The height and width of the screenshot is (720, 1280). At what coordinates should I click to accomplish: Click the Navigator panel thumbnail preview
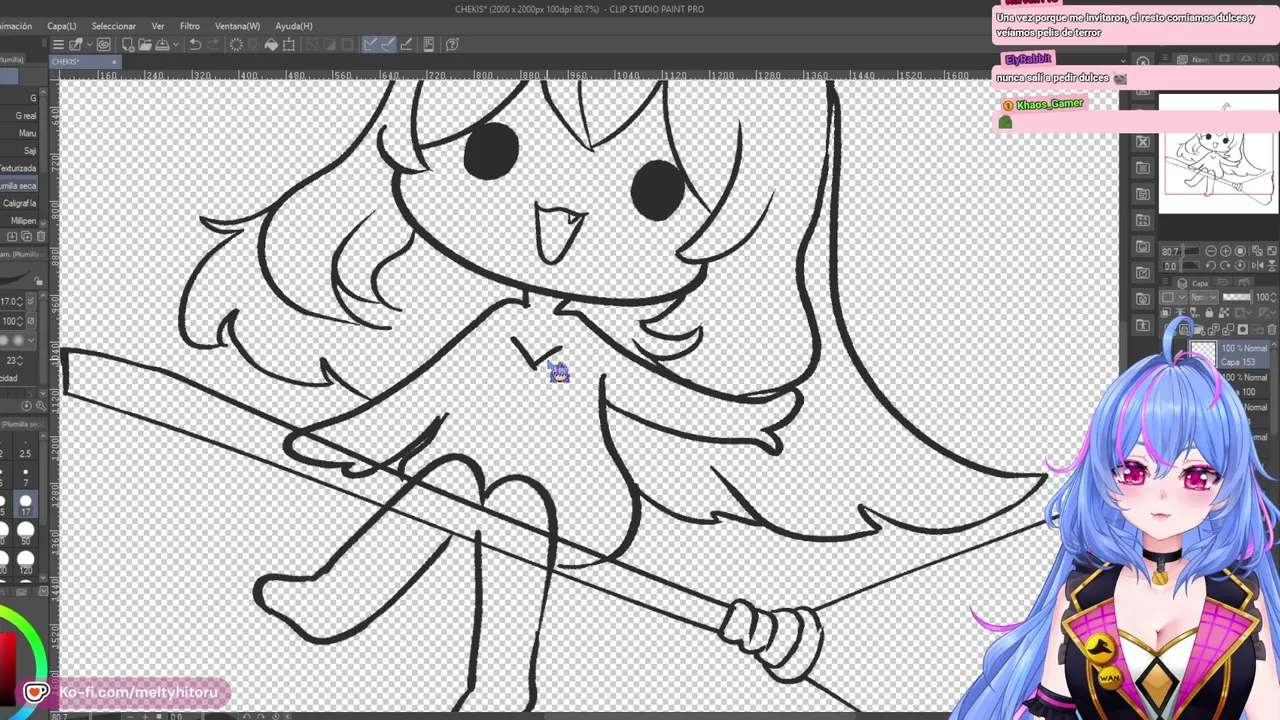tap(1218, 153)
